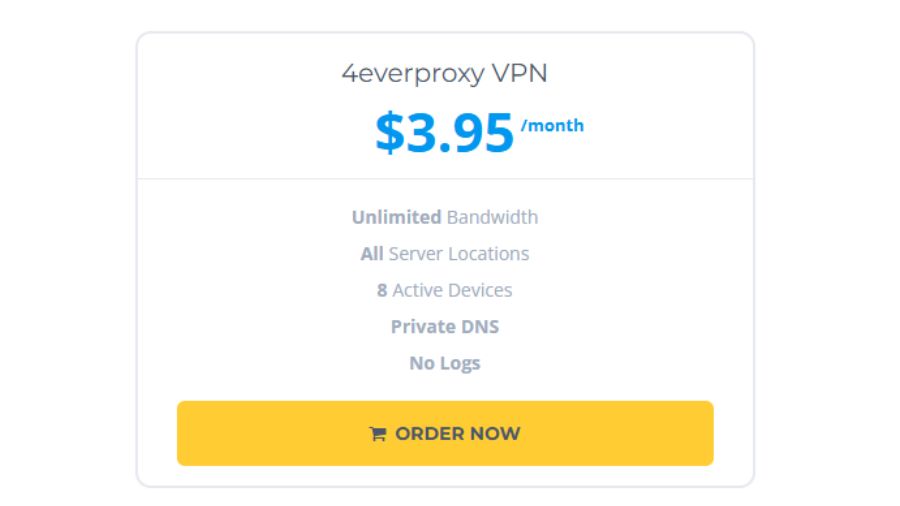Click the word Bandwidth
The width and height of the screenshot is (900, 506).
pos(492,217)
